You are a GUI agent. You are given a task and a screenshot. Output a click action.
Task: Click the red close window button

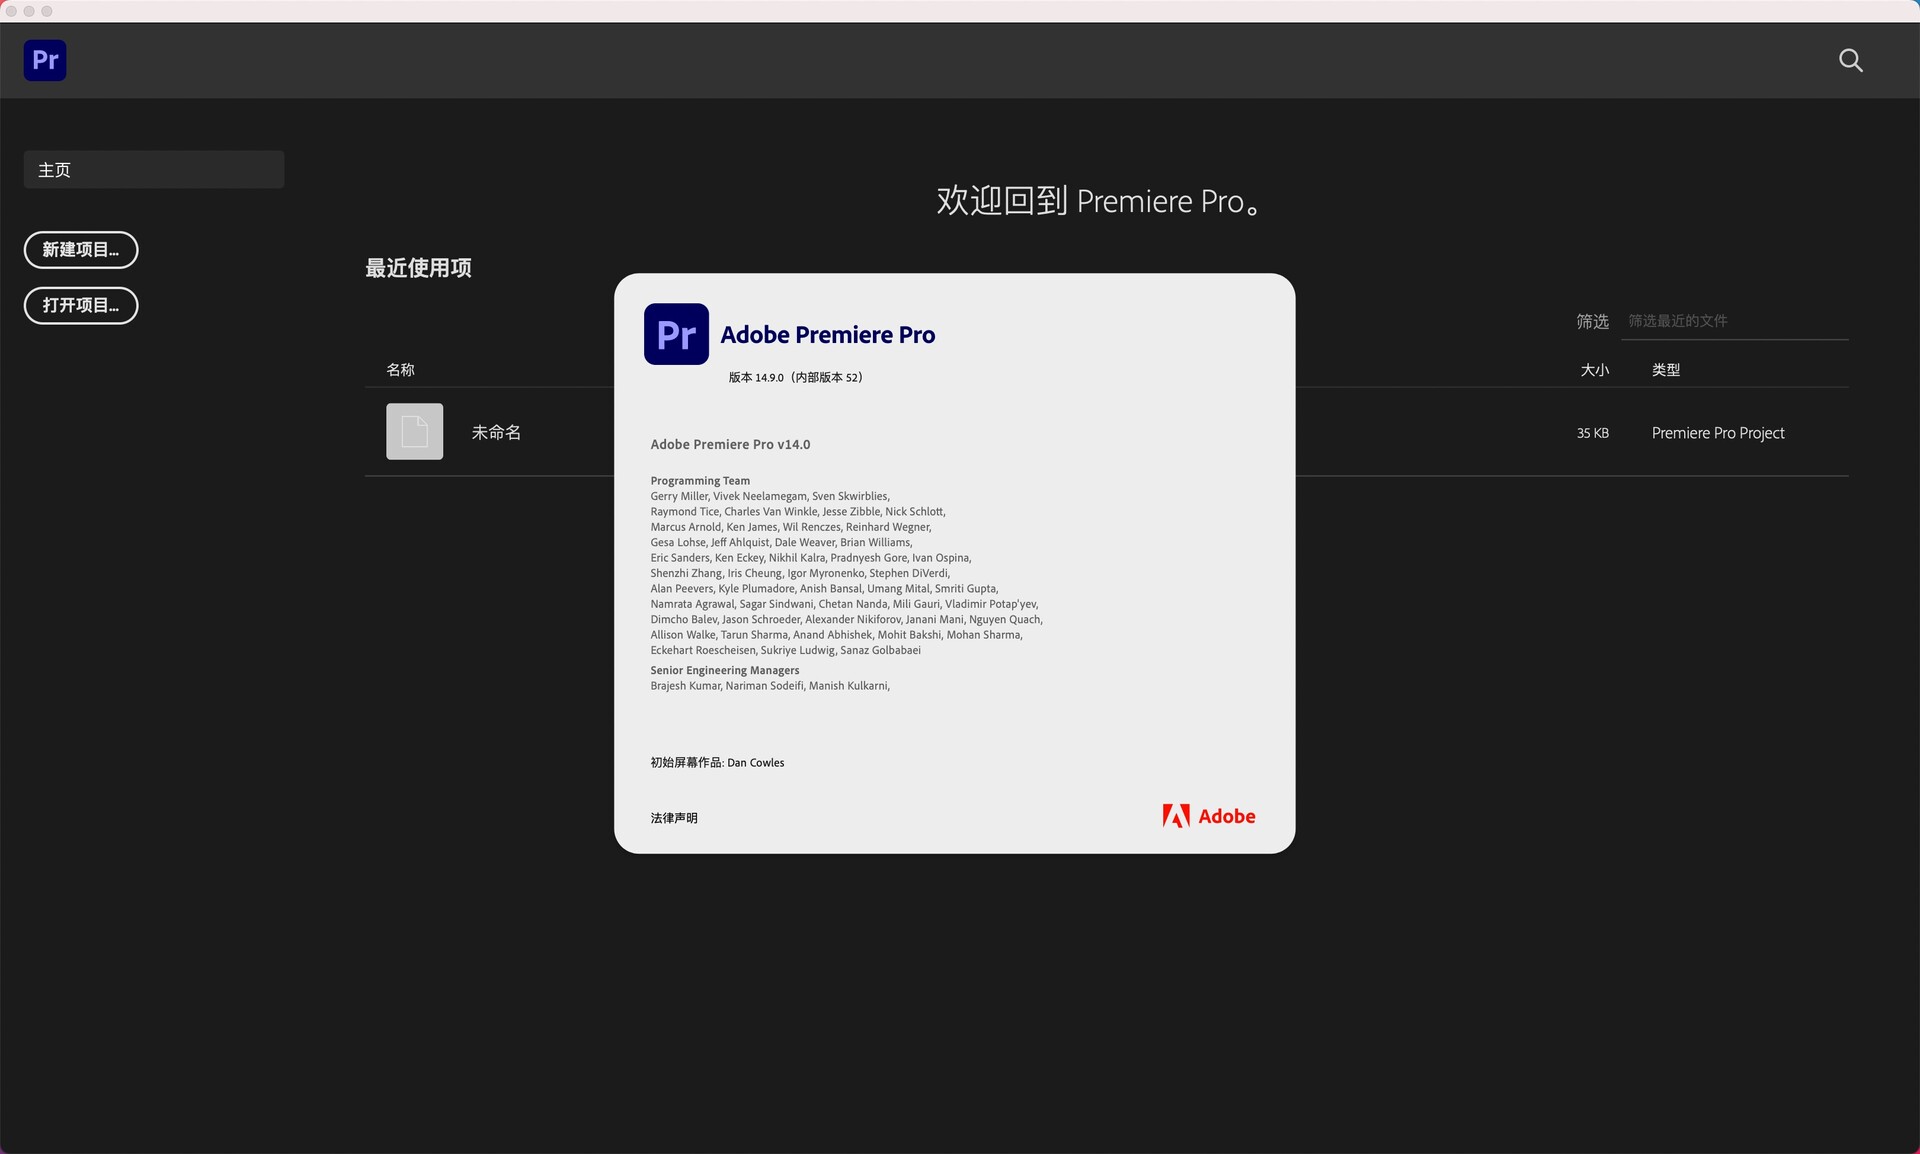tap(12, 11)
